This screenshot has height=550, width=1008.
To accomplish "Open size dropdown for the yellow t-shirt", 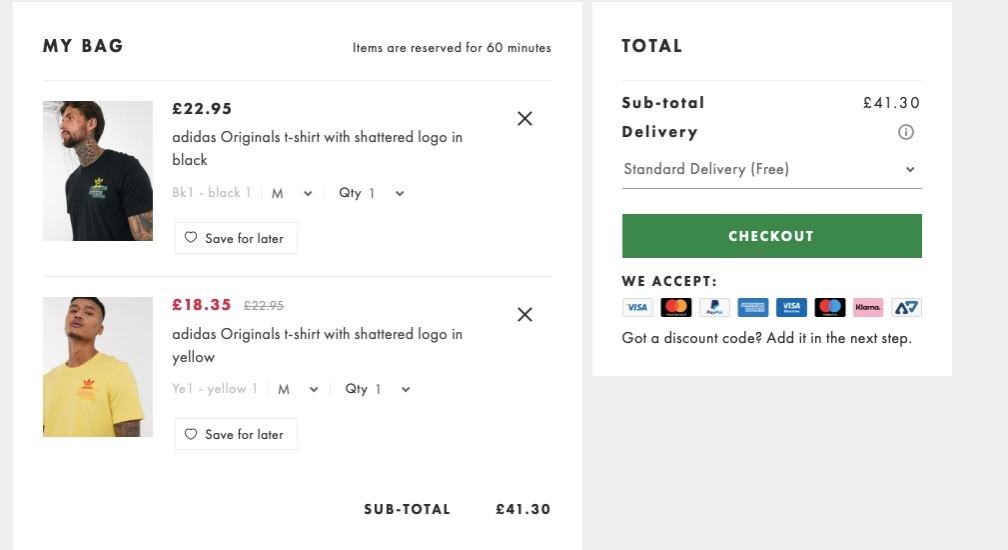I will 298,389.
